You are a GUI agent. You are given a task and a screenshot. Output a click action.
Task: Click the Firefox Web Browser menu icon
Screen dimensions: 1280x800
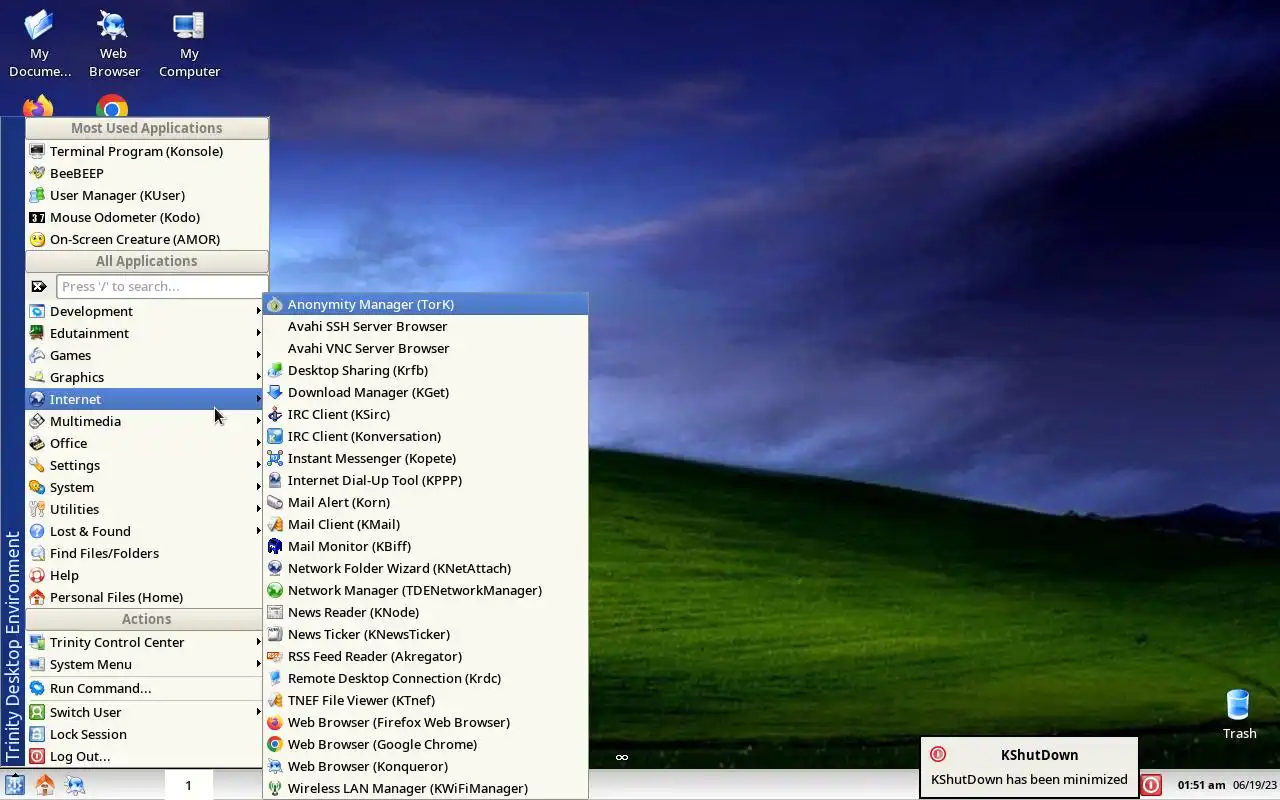pos(275,722)
